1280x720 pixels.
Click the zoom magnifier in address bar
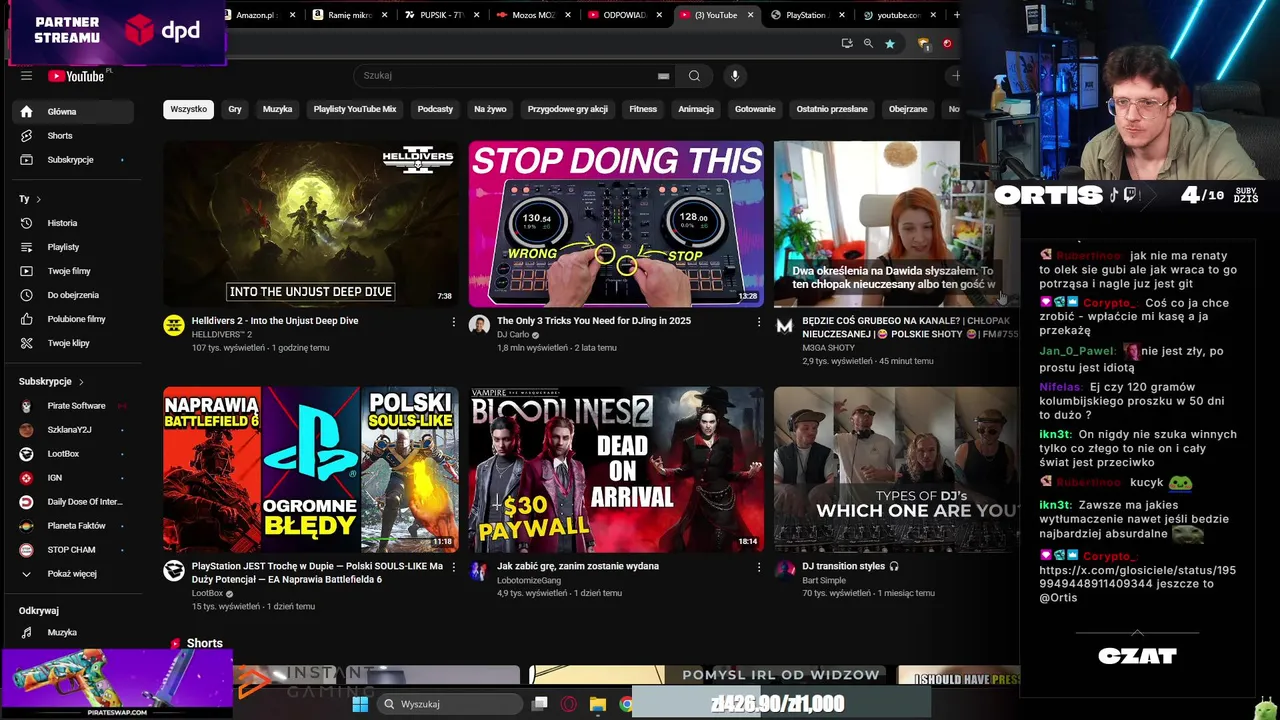868,44
